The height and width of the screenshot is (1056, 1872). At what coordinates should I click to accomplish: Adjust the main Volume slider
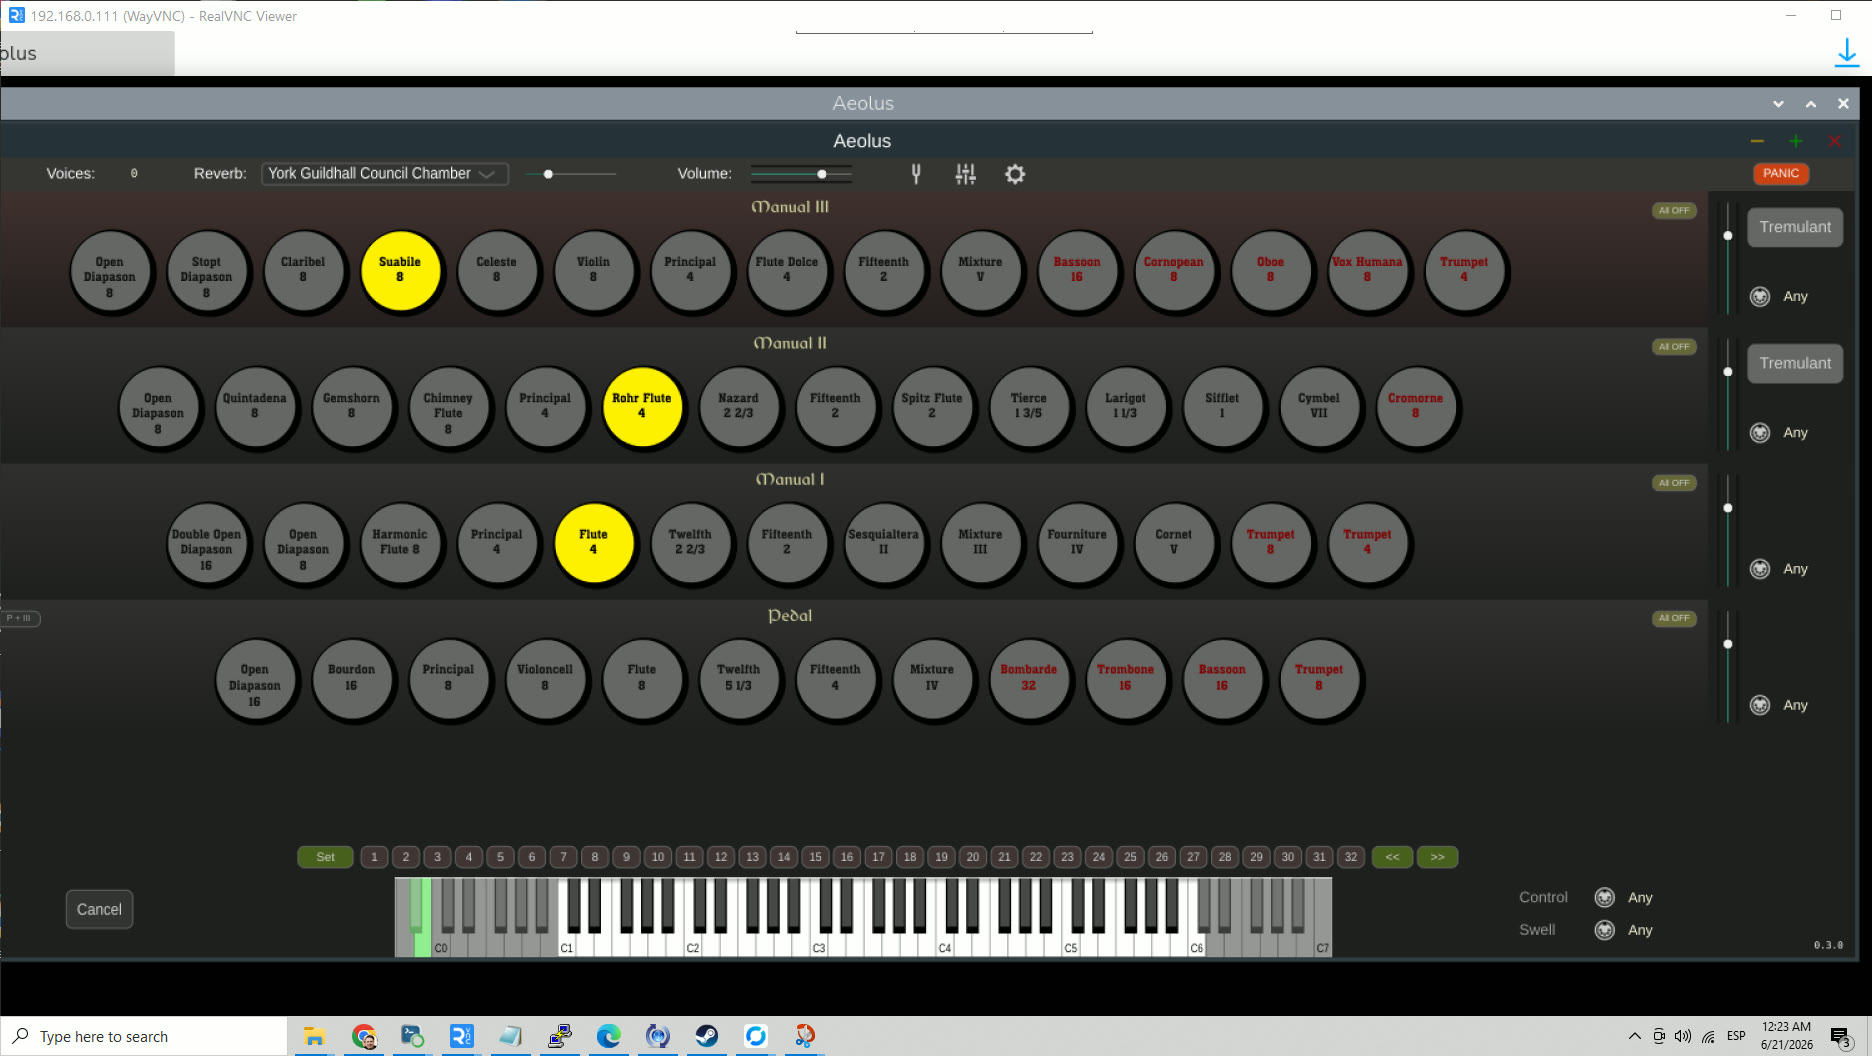tap(801, 174)
